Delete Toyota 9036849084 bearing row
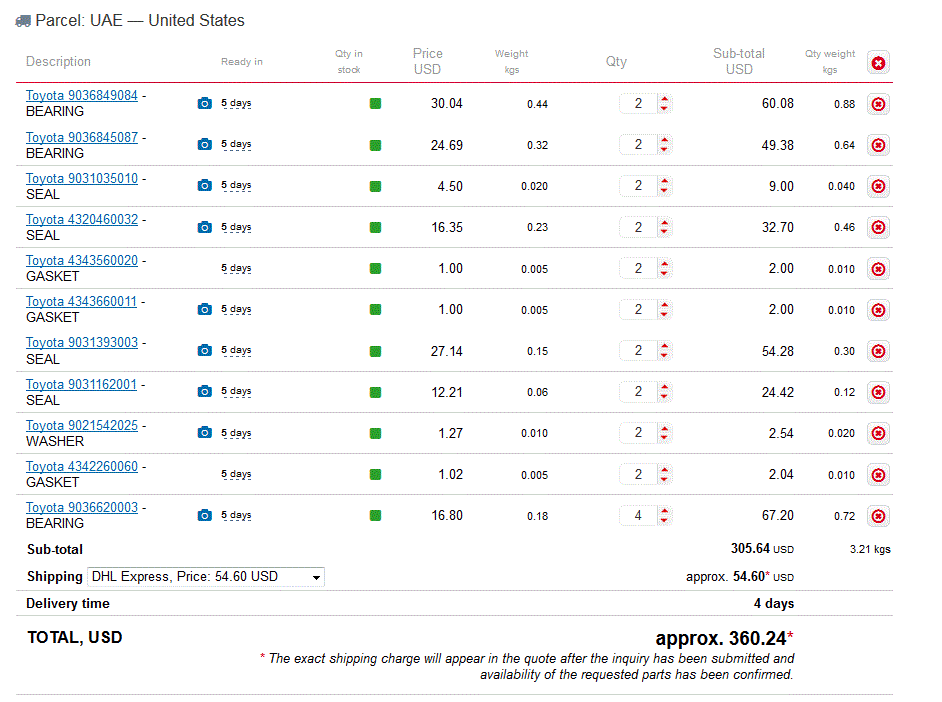The width and height of the screenshot is (942, 702). [x=878, y=104]
